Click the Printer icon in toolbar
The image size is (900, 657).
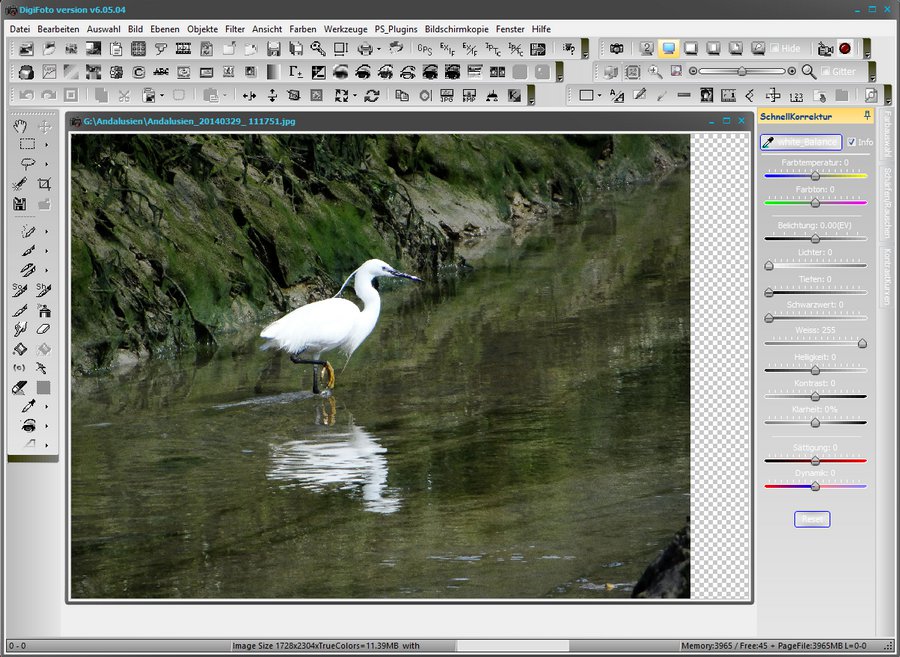365,48
